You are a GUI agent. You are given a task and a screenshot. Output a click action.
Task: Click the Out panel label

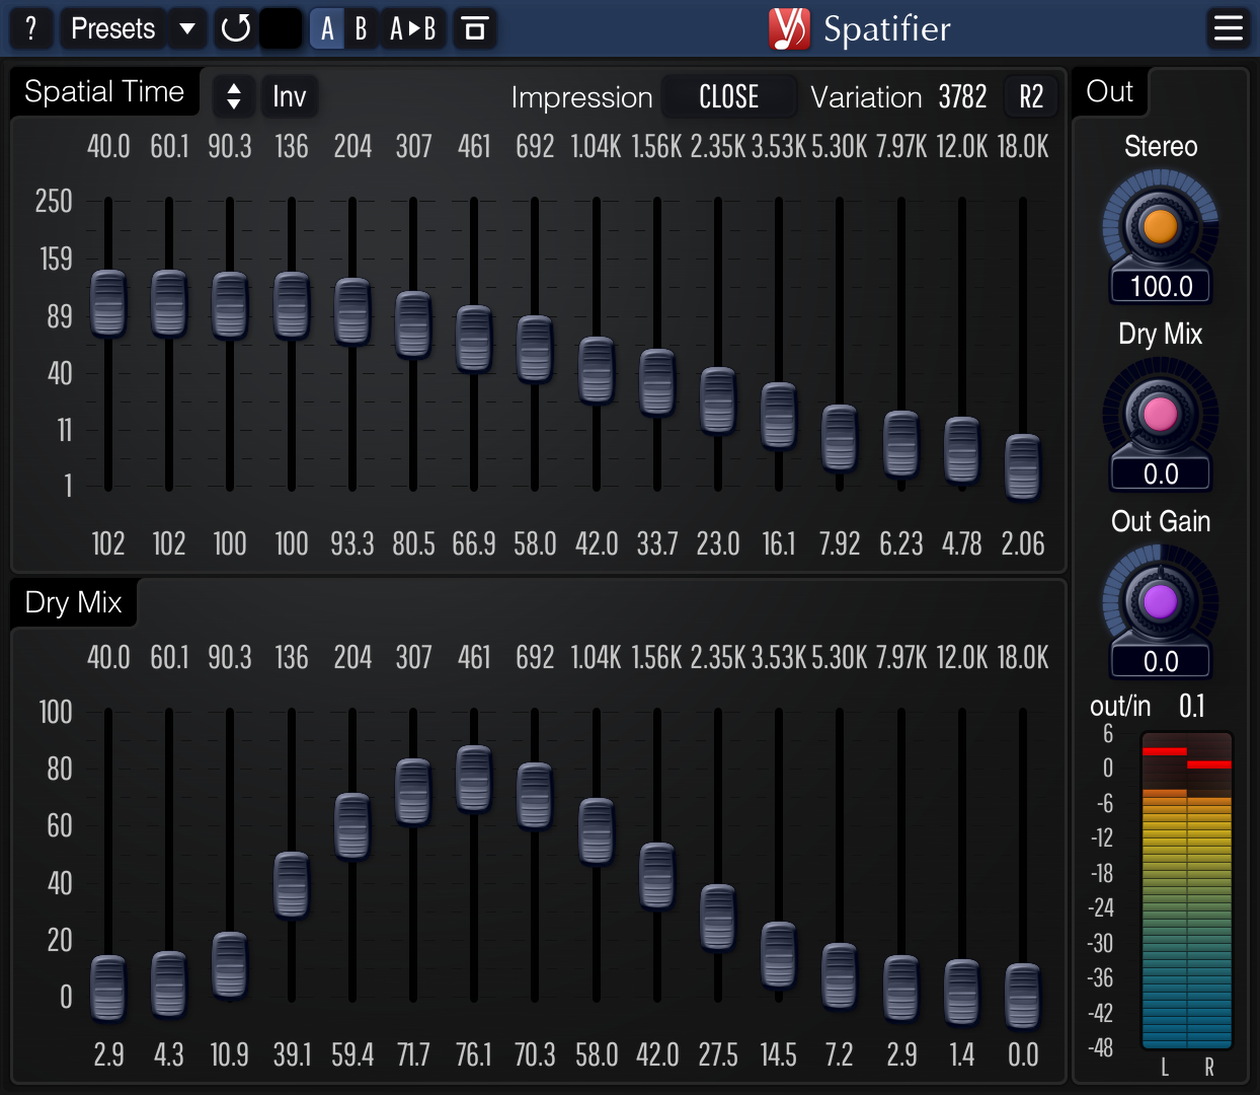click(1108, 91)
